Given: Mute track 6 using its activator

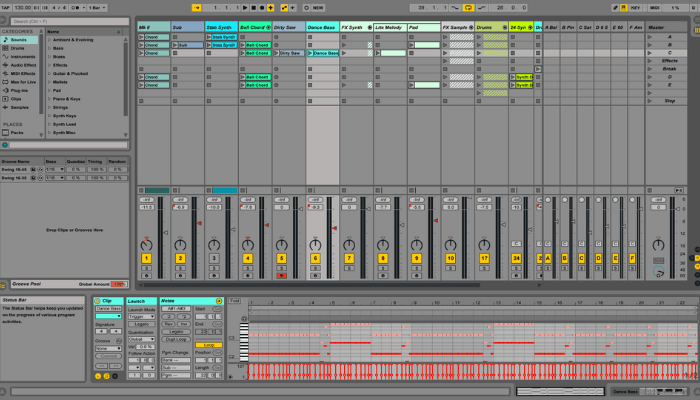Looking at the screenshot, I should [315, 259].
